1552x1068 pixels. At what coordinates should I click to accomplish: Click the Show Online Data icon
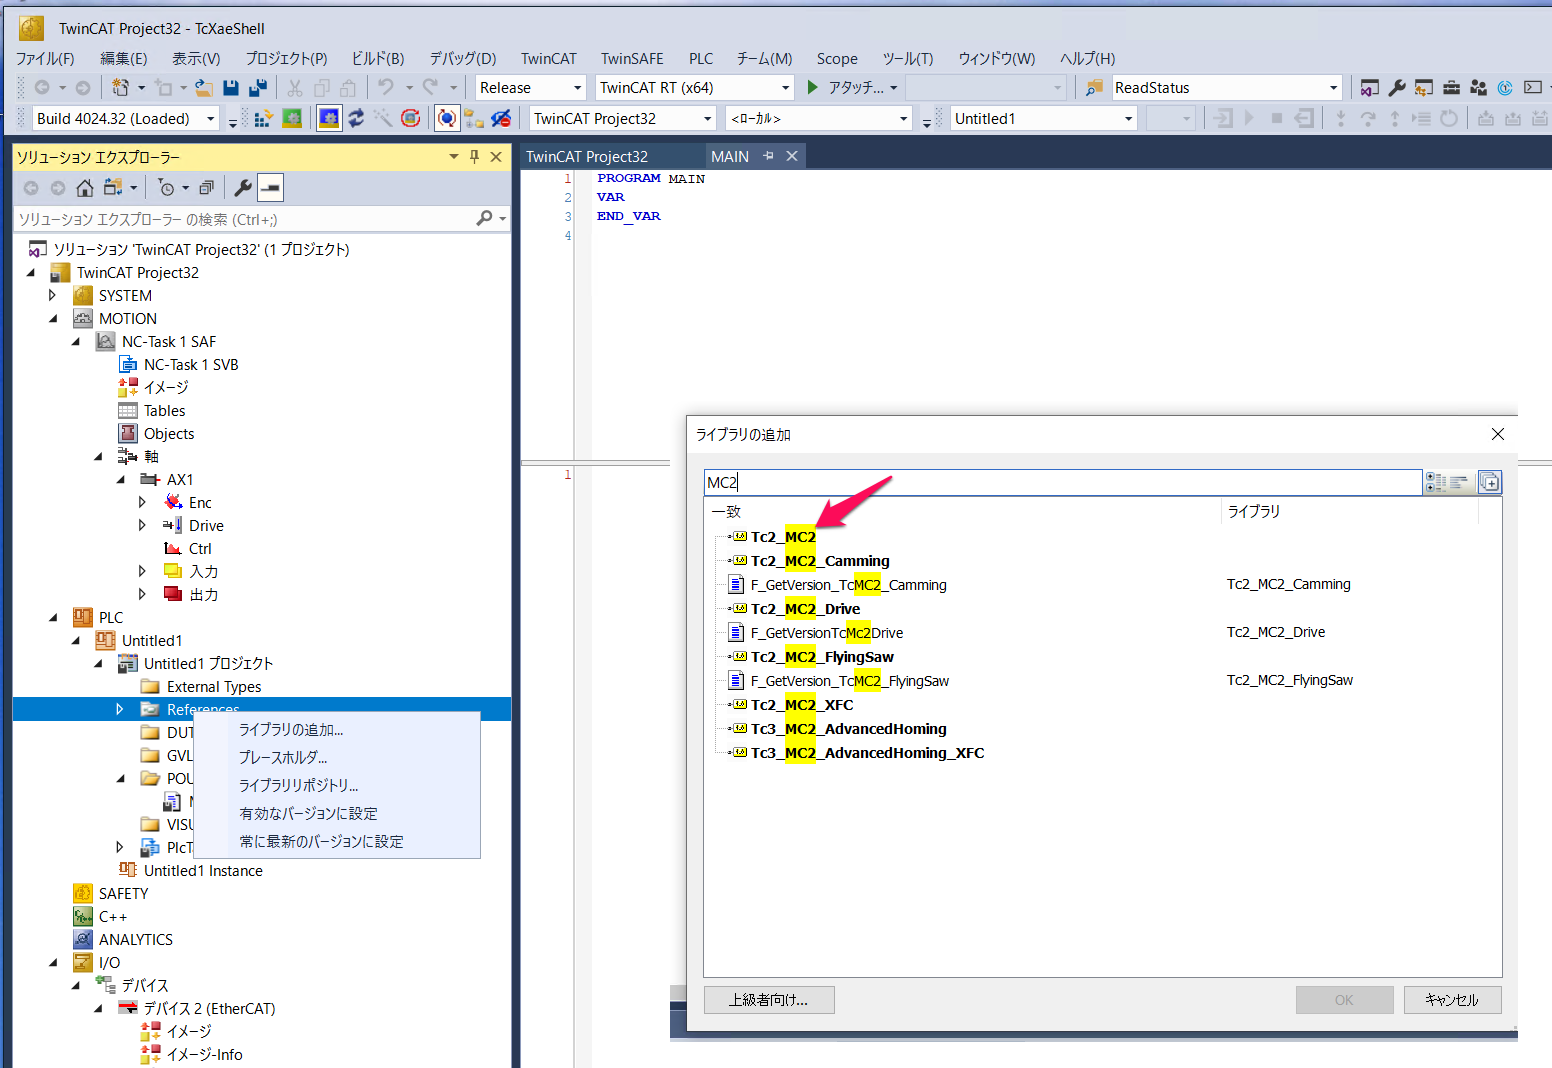pos(447,119)
